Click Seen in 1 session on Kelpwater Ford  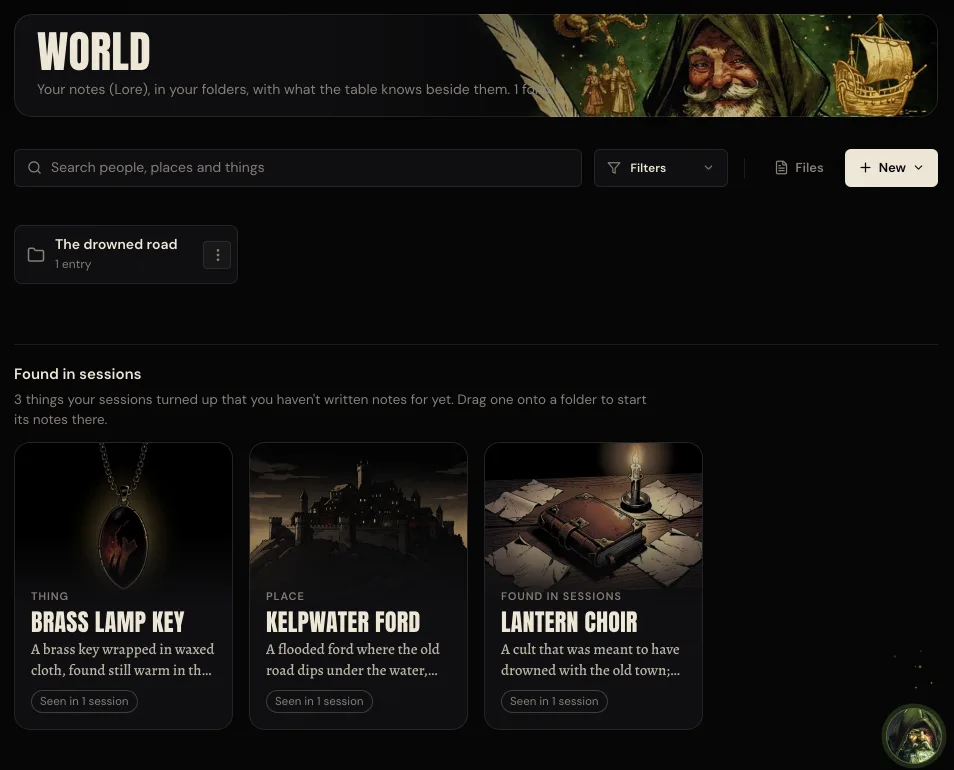pyautogui.click(x=319, y=701)
